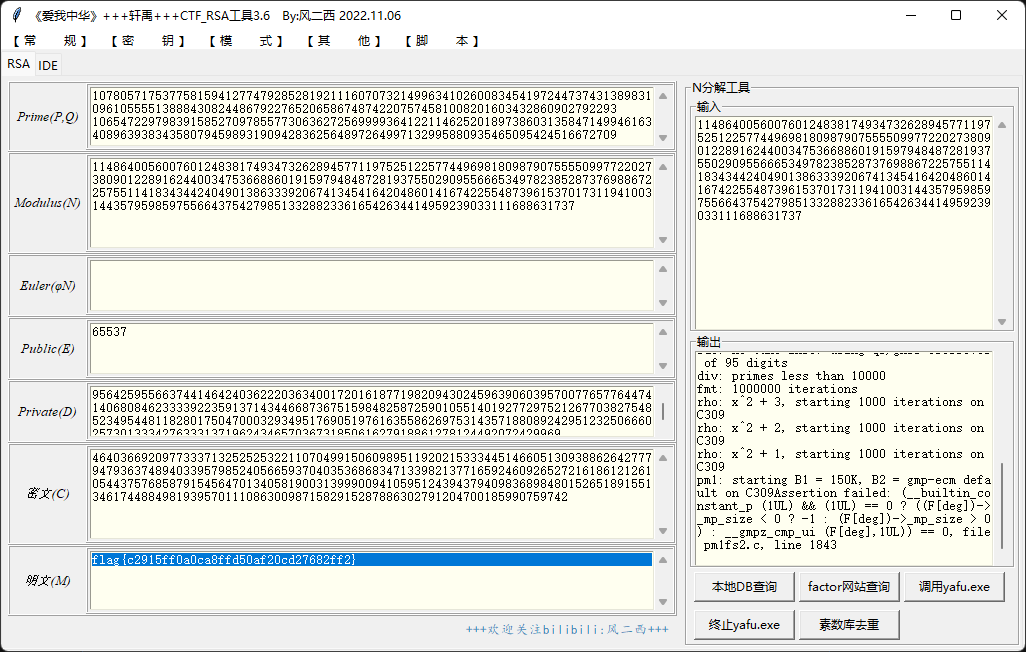
Task: Click the 素数库去重 button
Action: (x=849, y=625)
